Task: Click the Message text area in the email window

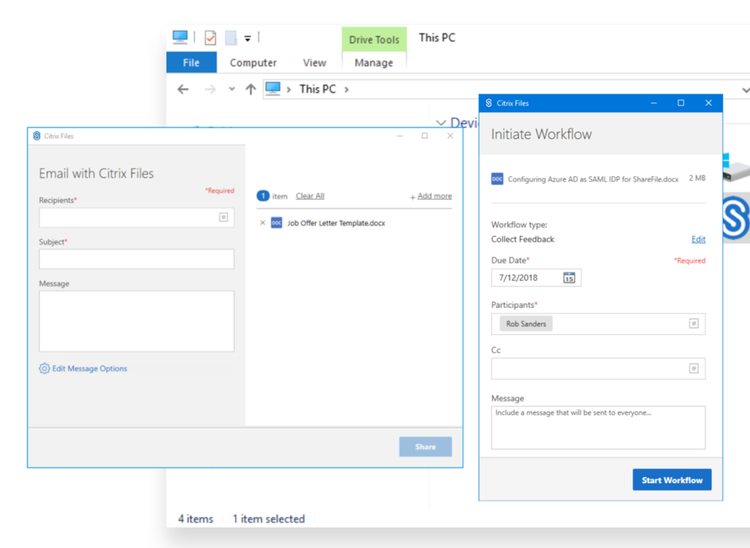Action: point(136,321)
